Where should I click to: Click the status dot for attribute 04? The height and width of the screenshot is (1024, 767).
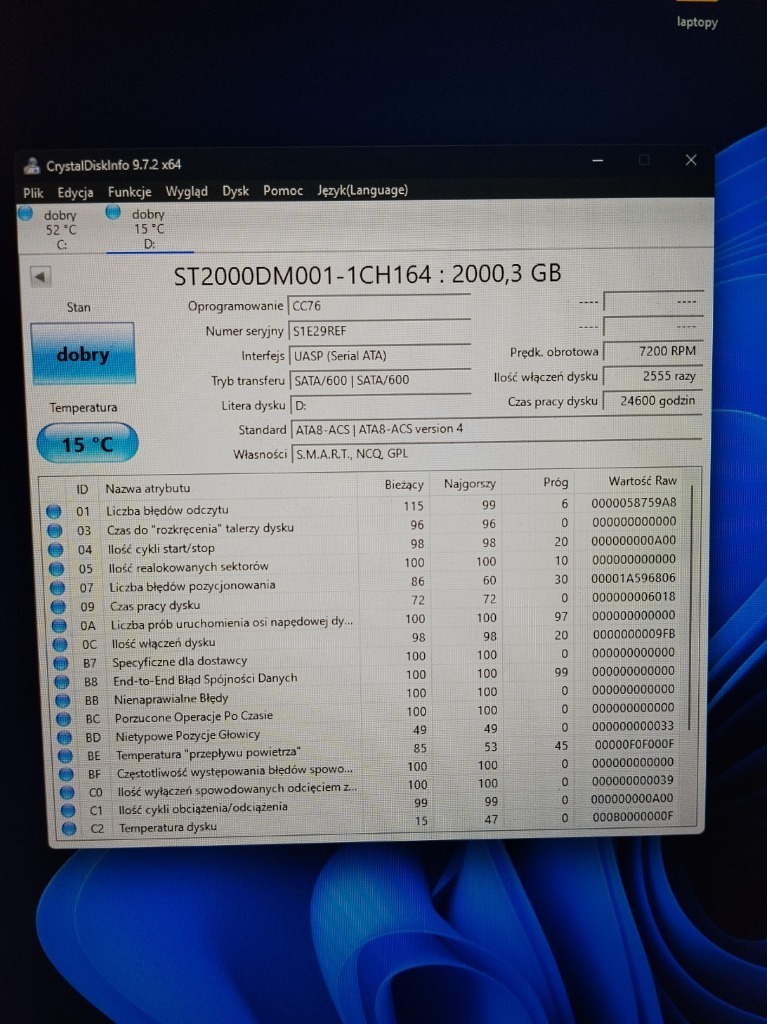coord(56,550)
